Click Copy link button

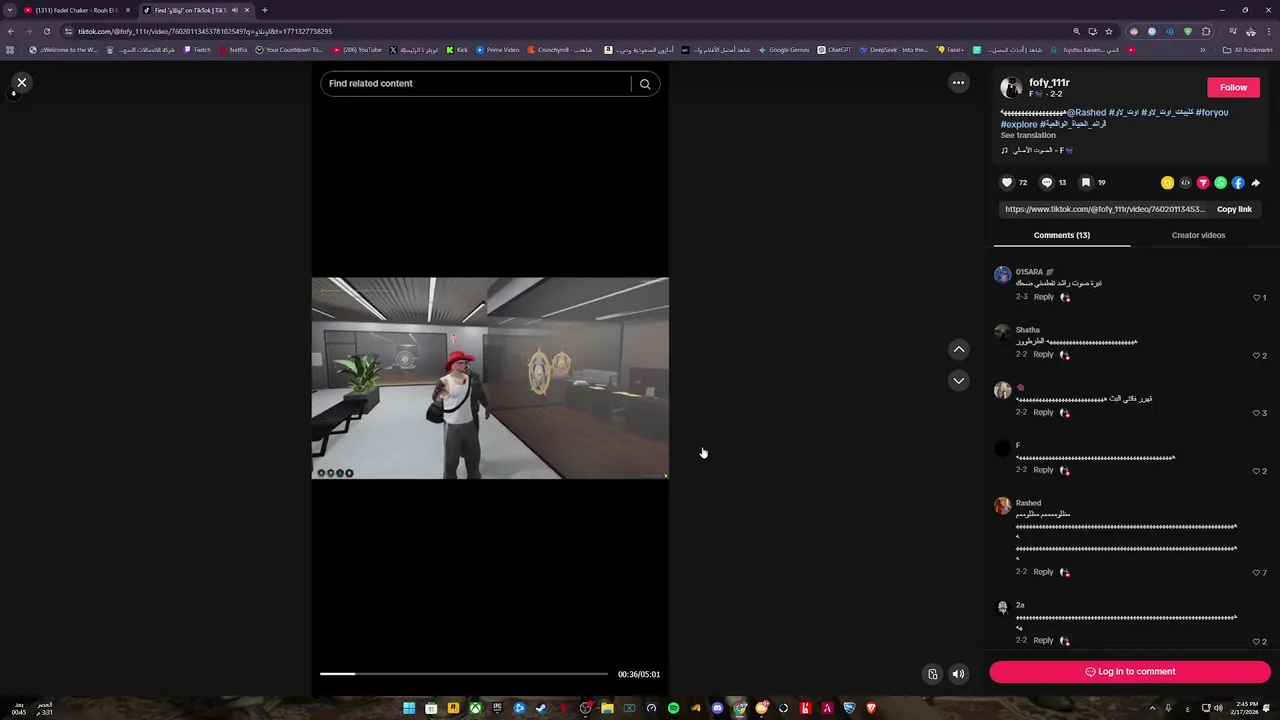tap(1234, 209)
